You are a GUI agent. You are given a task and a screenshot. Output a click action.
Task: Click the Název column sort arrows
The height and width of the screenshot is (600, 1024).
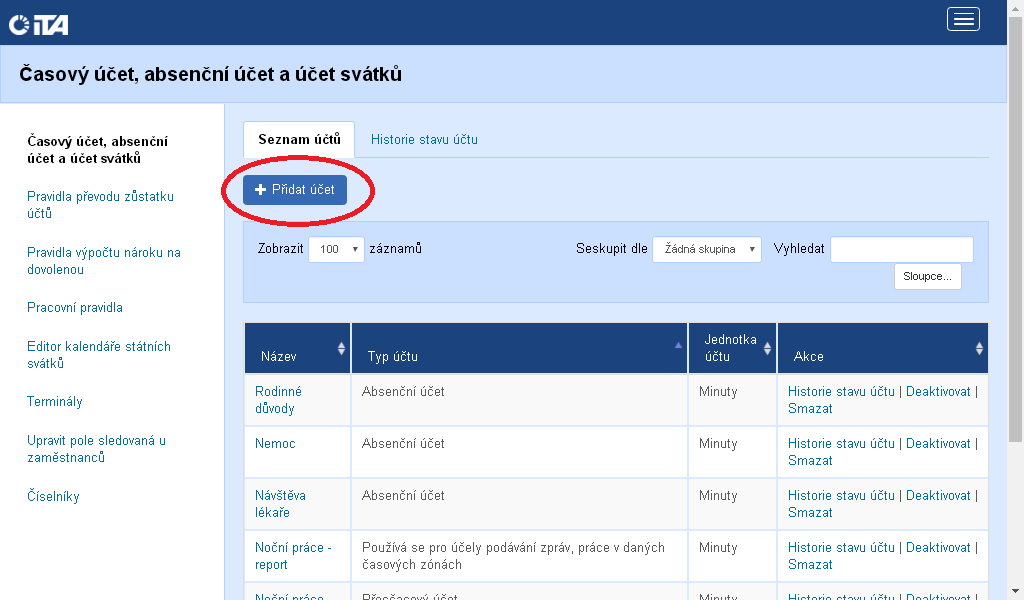[x=342, y=348]
